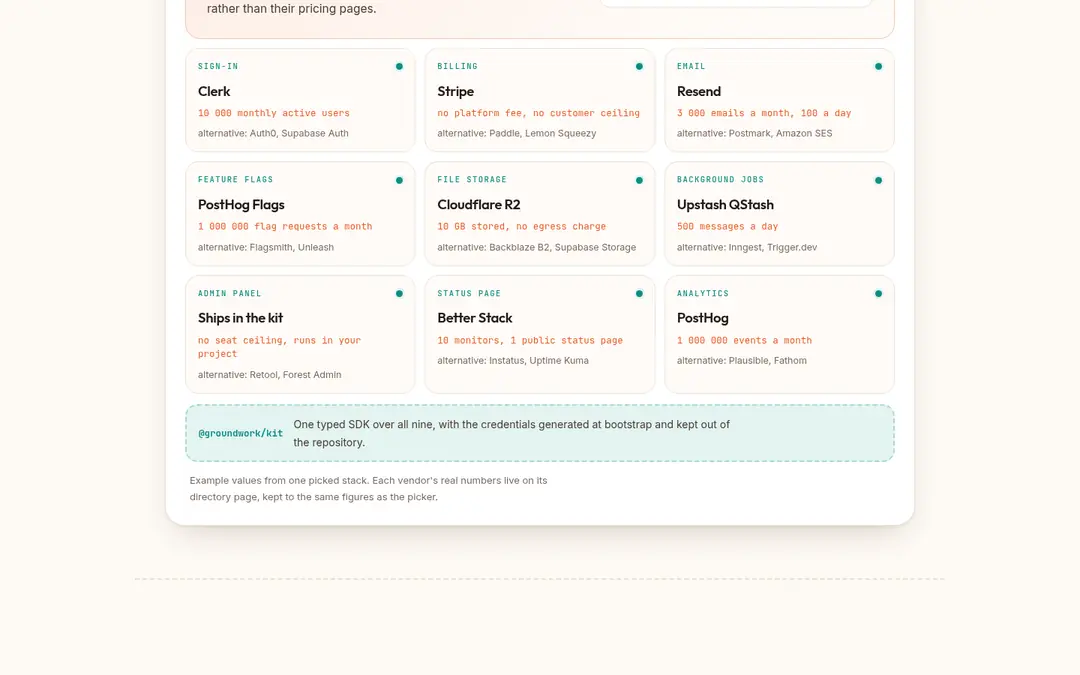Click 'rather than their pricing pages' text
This screenshot has width=1080, height=675.
click(291, 9)
